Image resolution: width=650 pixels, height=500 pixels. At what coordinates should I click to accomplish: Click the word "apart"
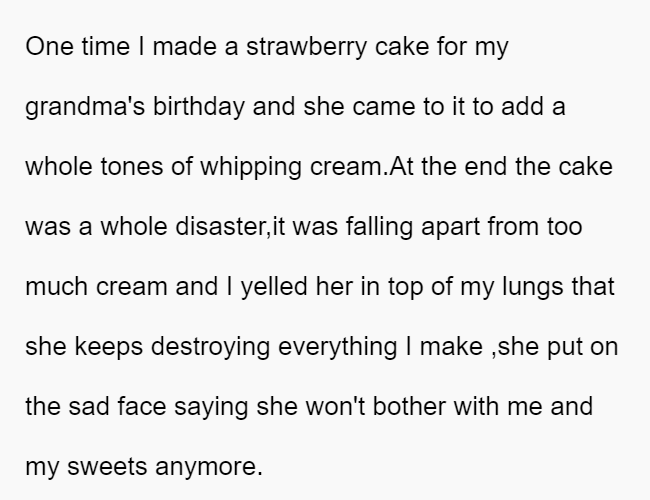tap(450, 227)
